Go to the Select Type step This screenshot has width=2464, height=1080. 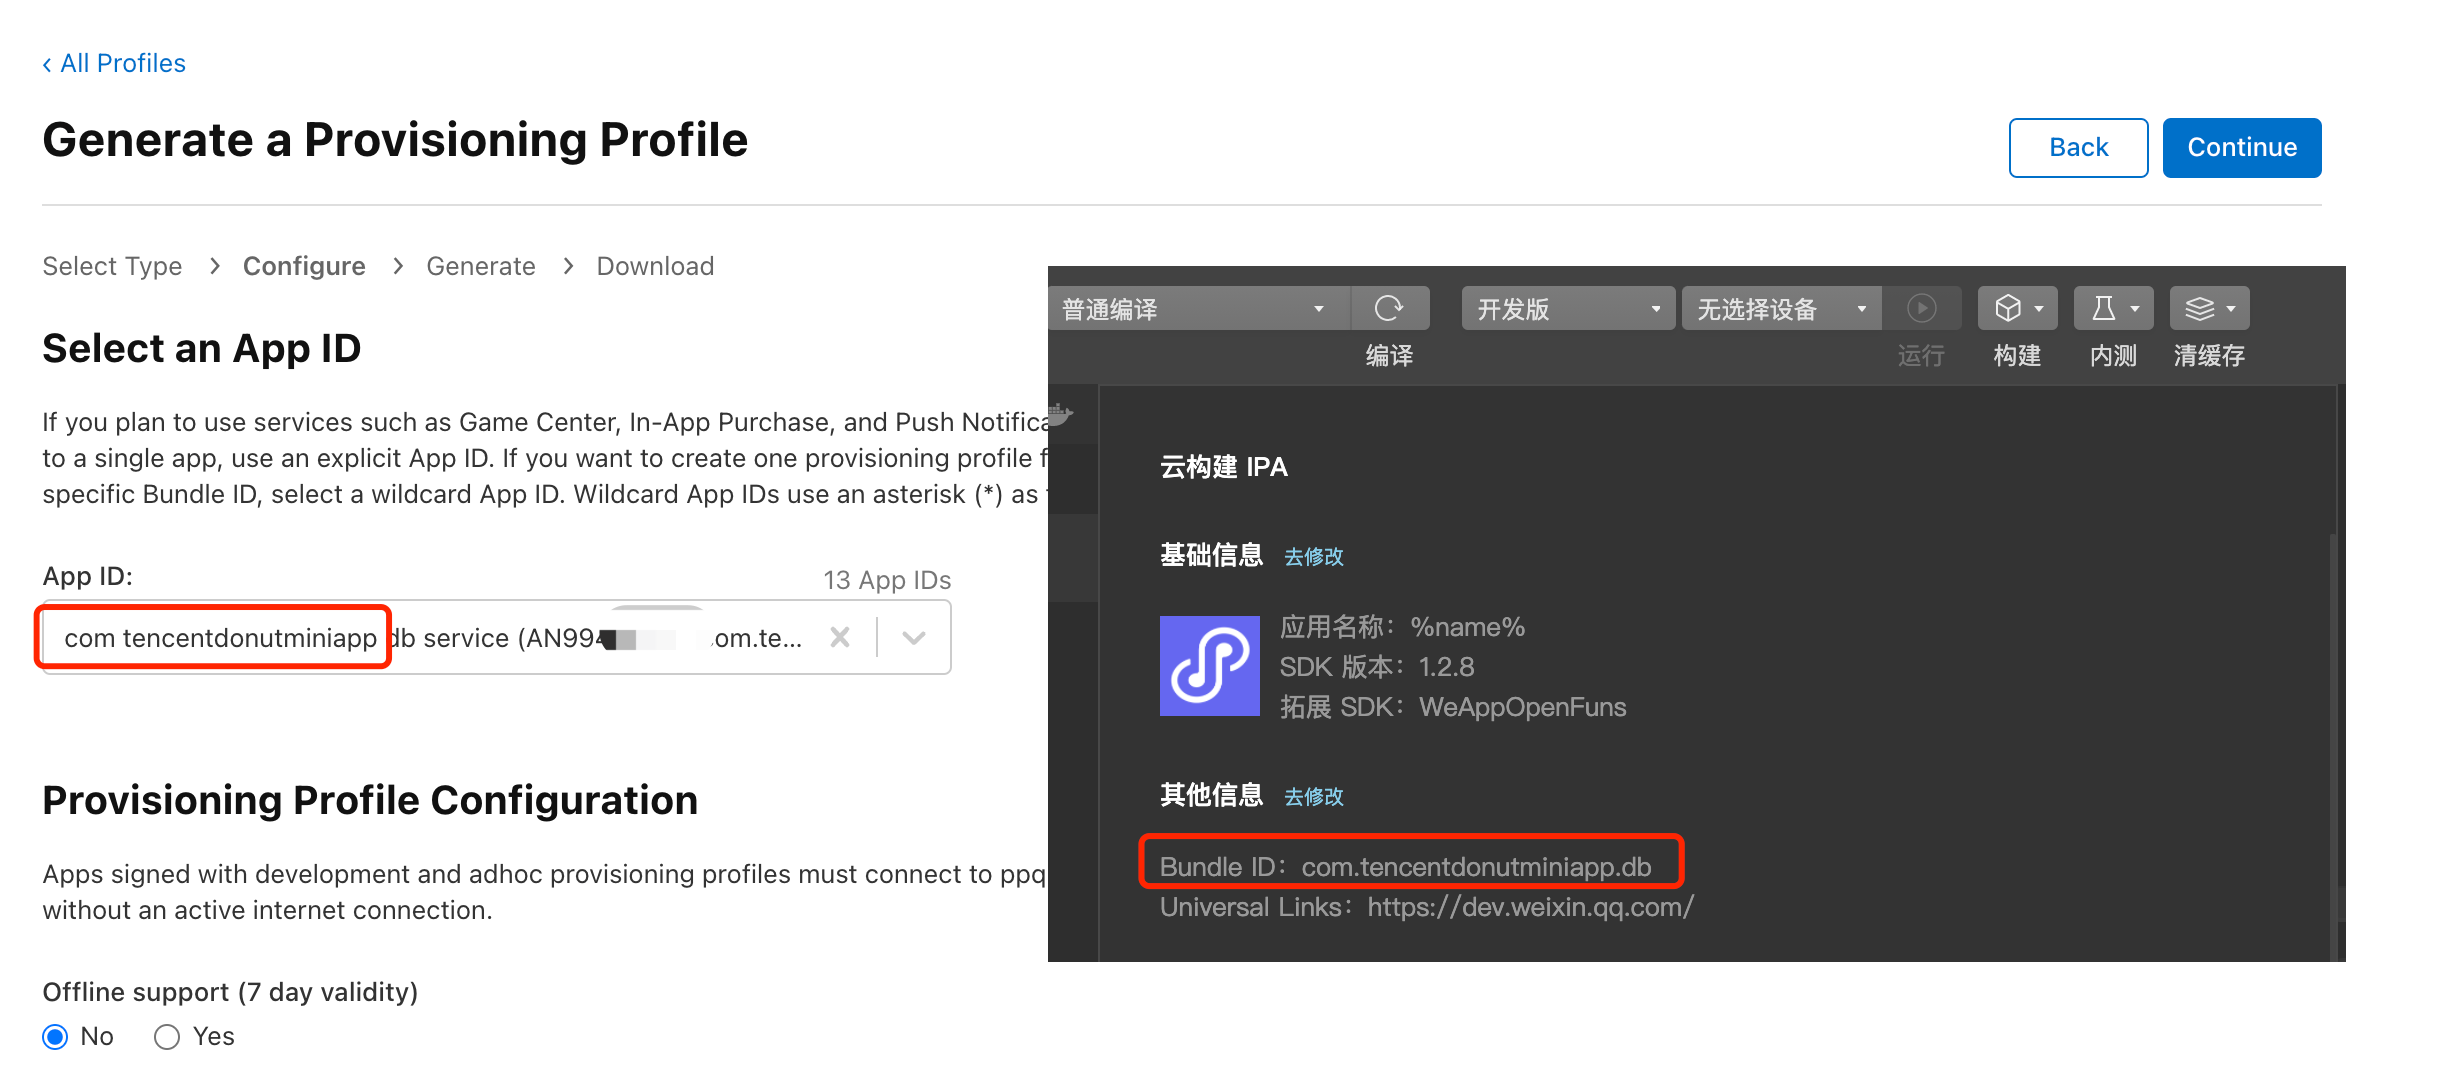click(112, 266)
